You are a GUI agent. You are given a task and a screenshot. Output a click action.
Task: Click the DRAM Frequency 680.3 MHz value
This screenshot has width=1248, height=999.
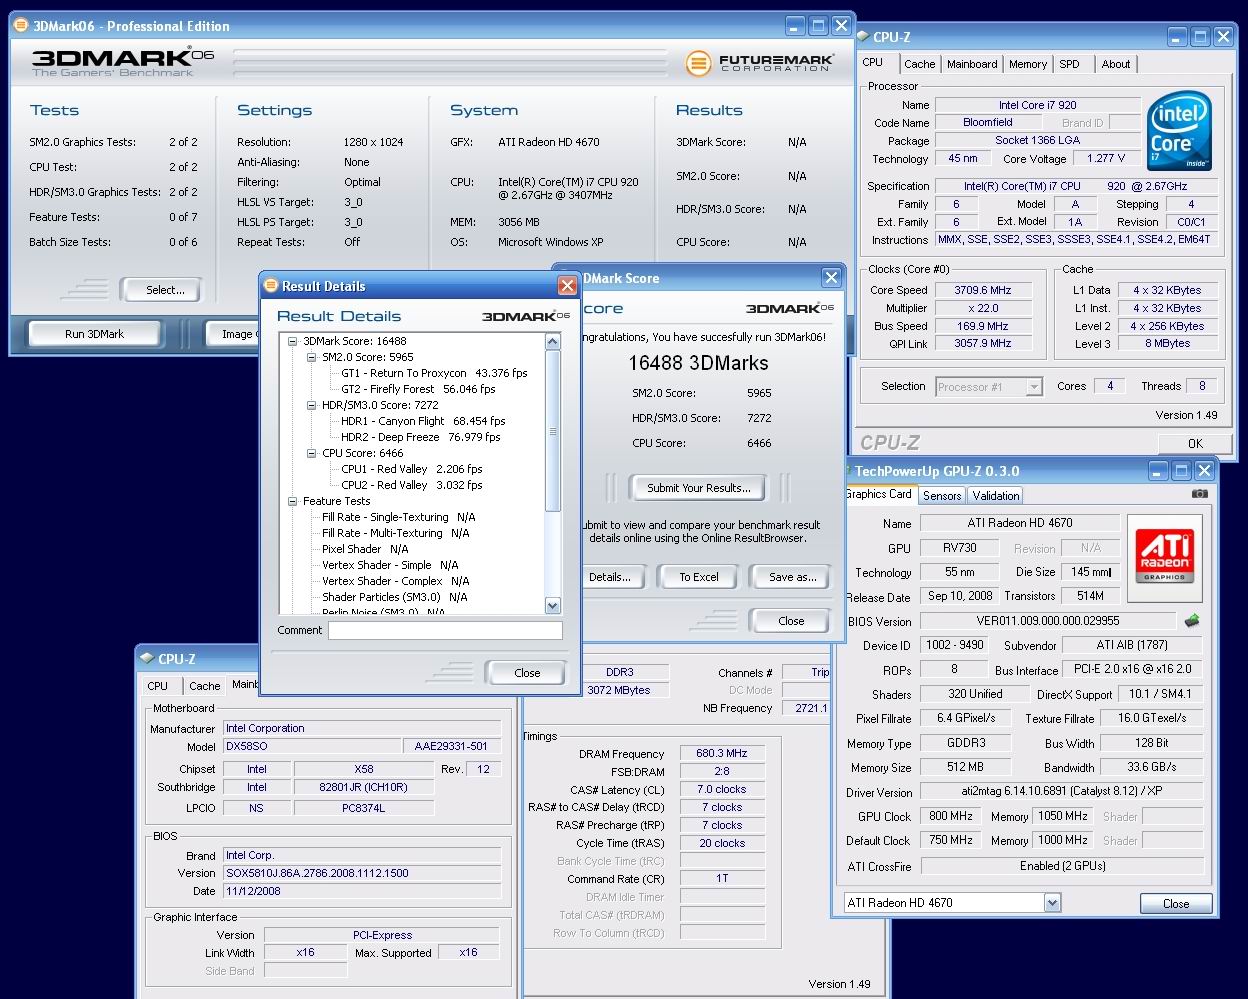coord(722,753)
